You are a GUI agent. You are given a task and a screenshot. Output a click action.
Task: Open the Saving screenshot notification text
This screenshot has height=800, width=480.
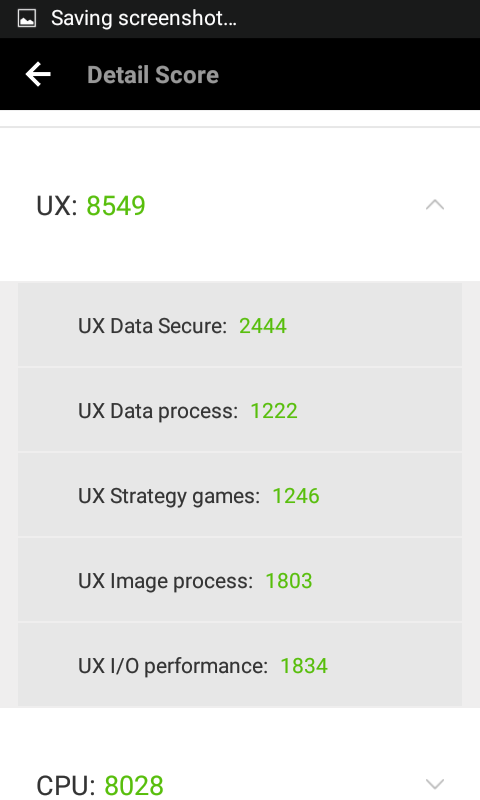tap(144, 19)
